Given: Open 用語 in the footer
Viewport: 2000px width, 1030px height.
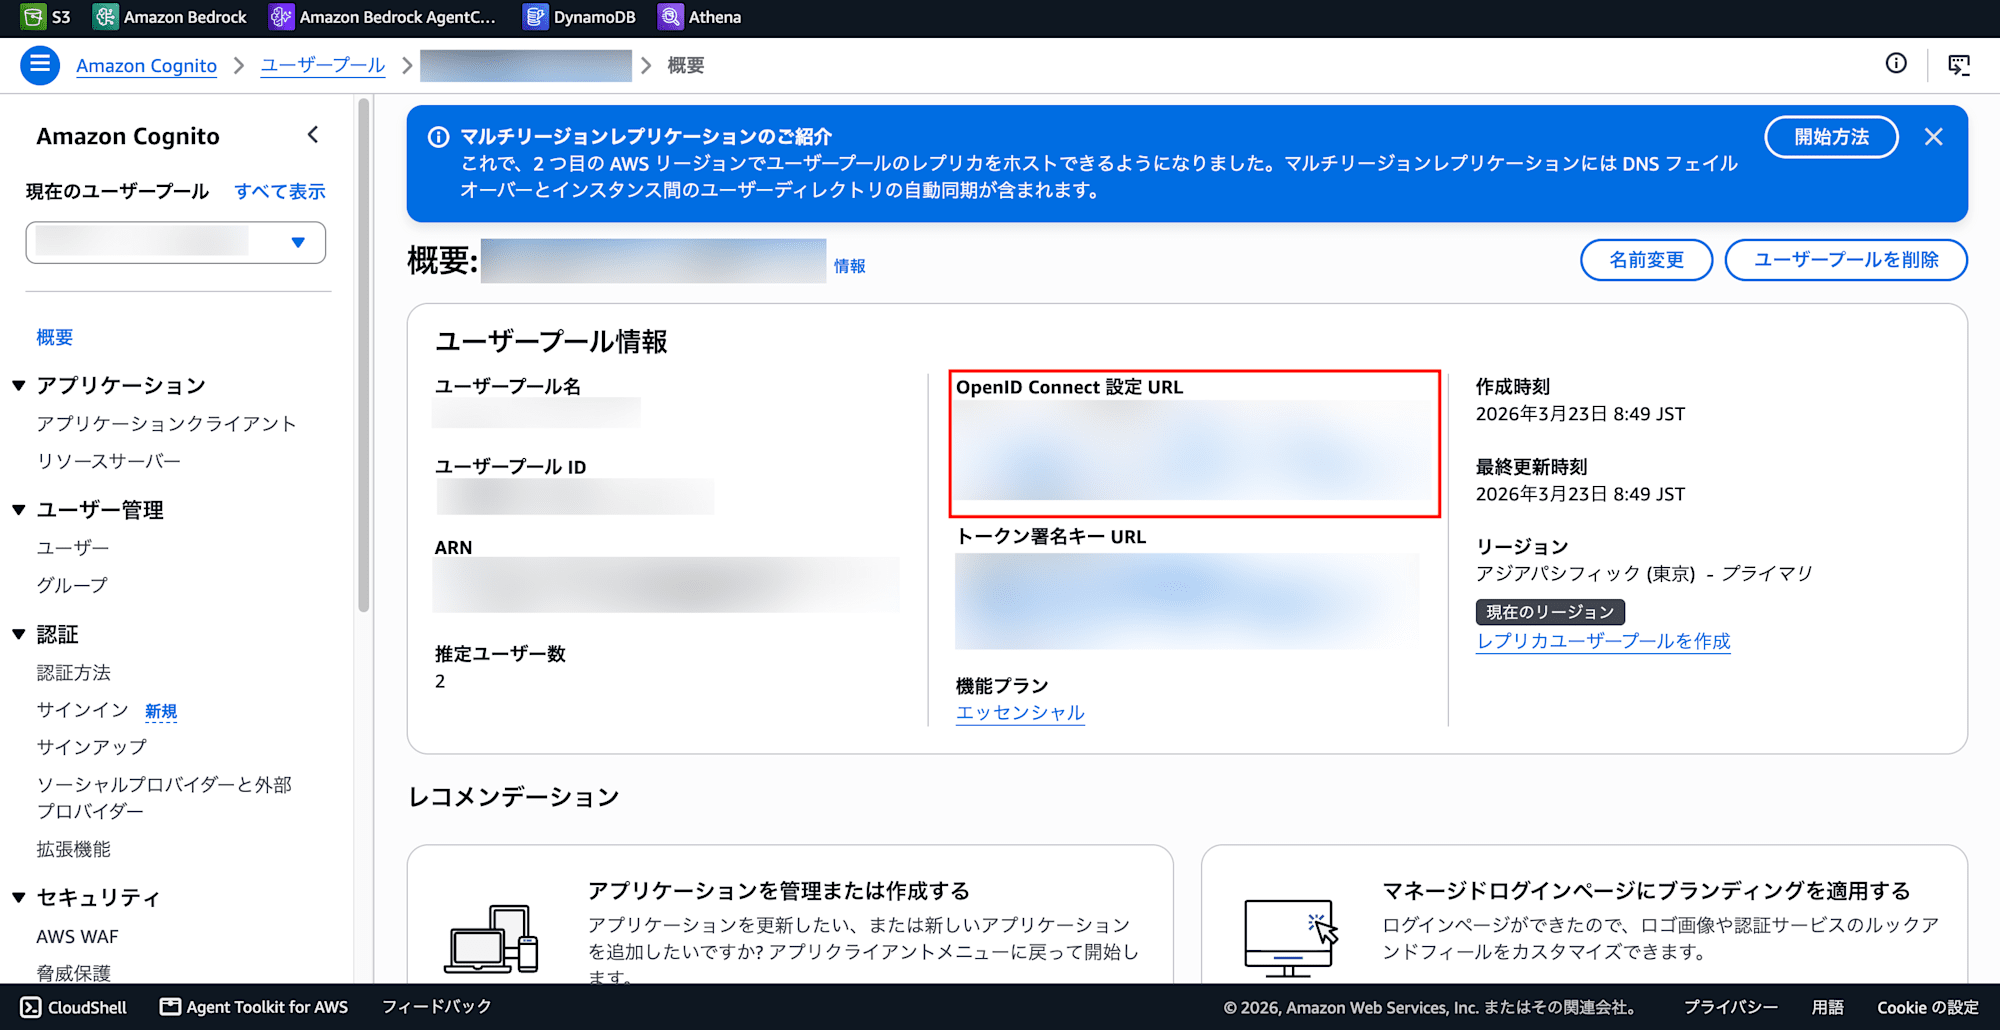Looking at the screenshot, I should pos(1828,1007).
